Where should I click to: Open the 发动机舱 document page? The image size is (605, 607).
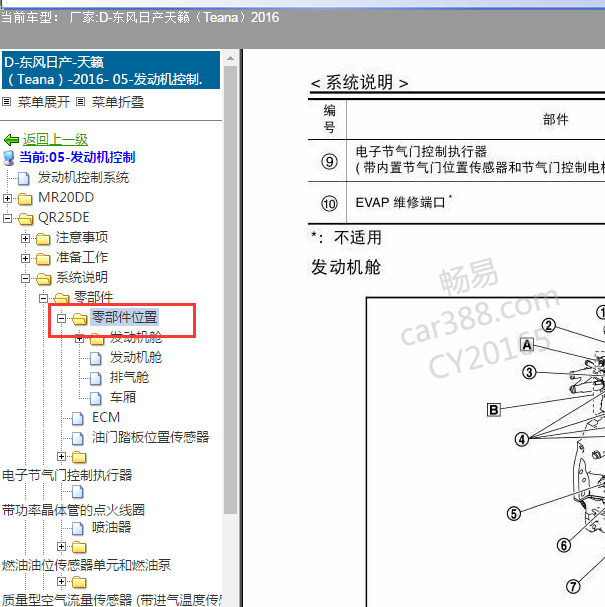(x=136, y=357)
